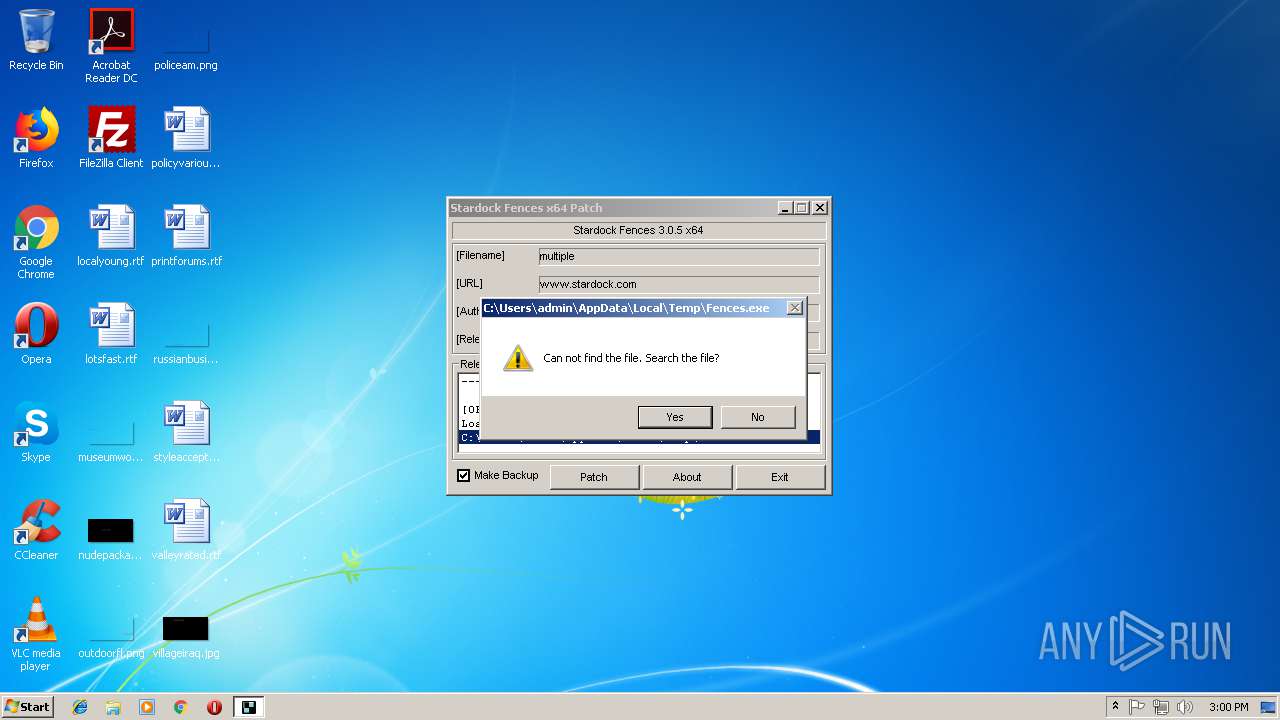Click Chrome icon in taskbar
Screen dimensions: 1280x720
(180, 707)
